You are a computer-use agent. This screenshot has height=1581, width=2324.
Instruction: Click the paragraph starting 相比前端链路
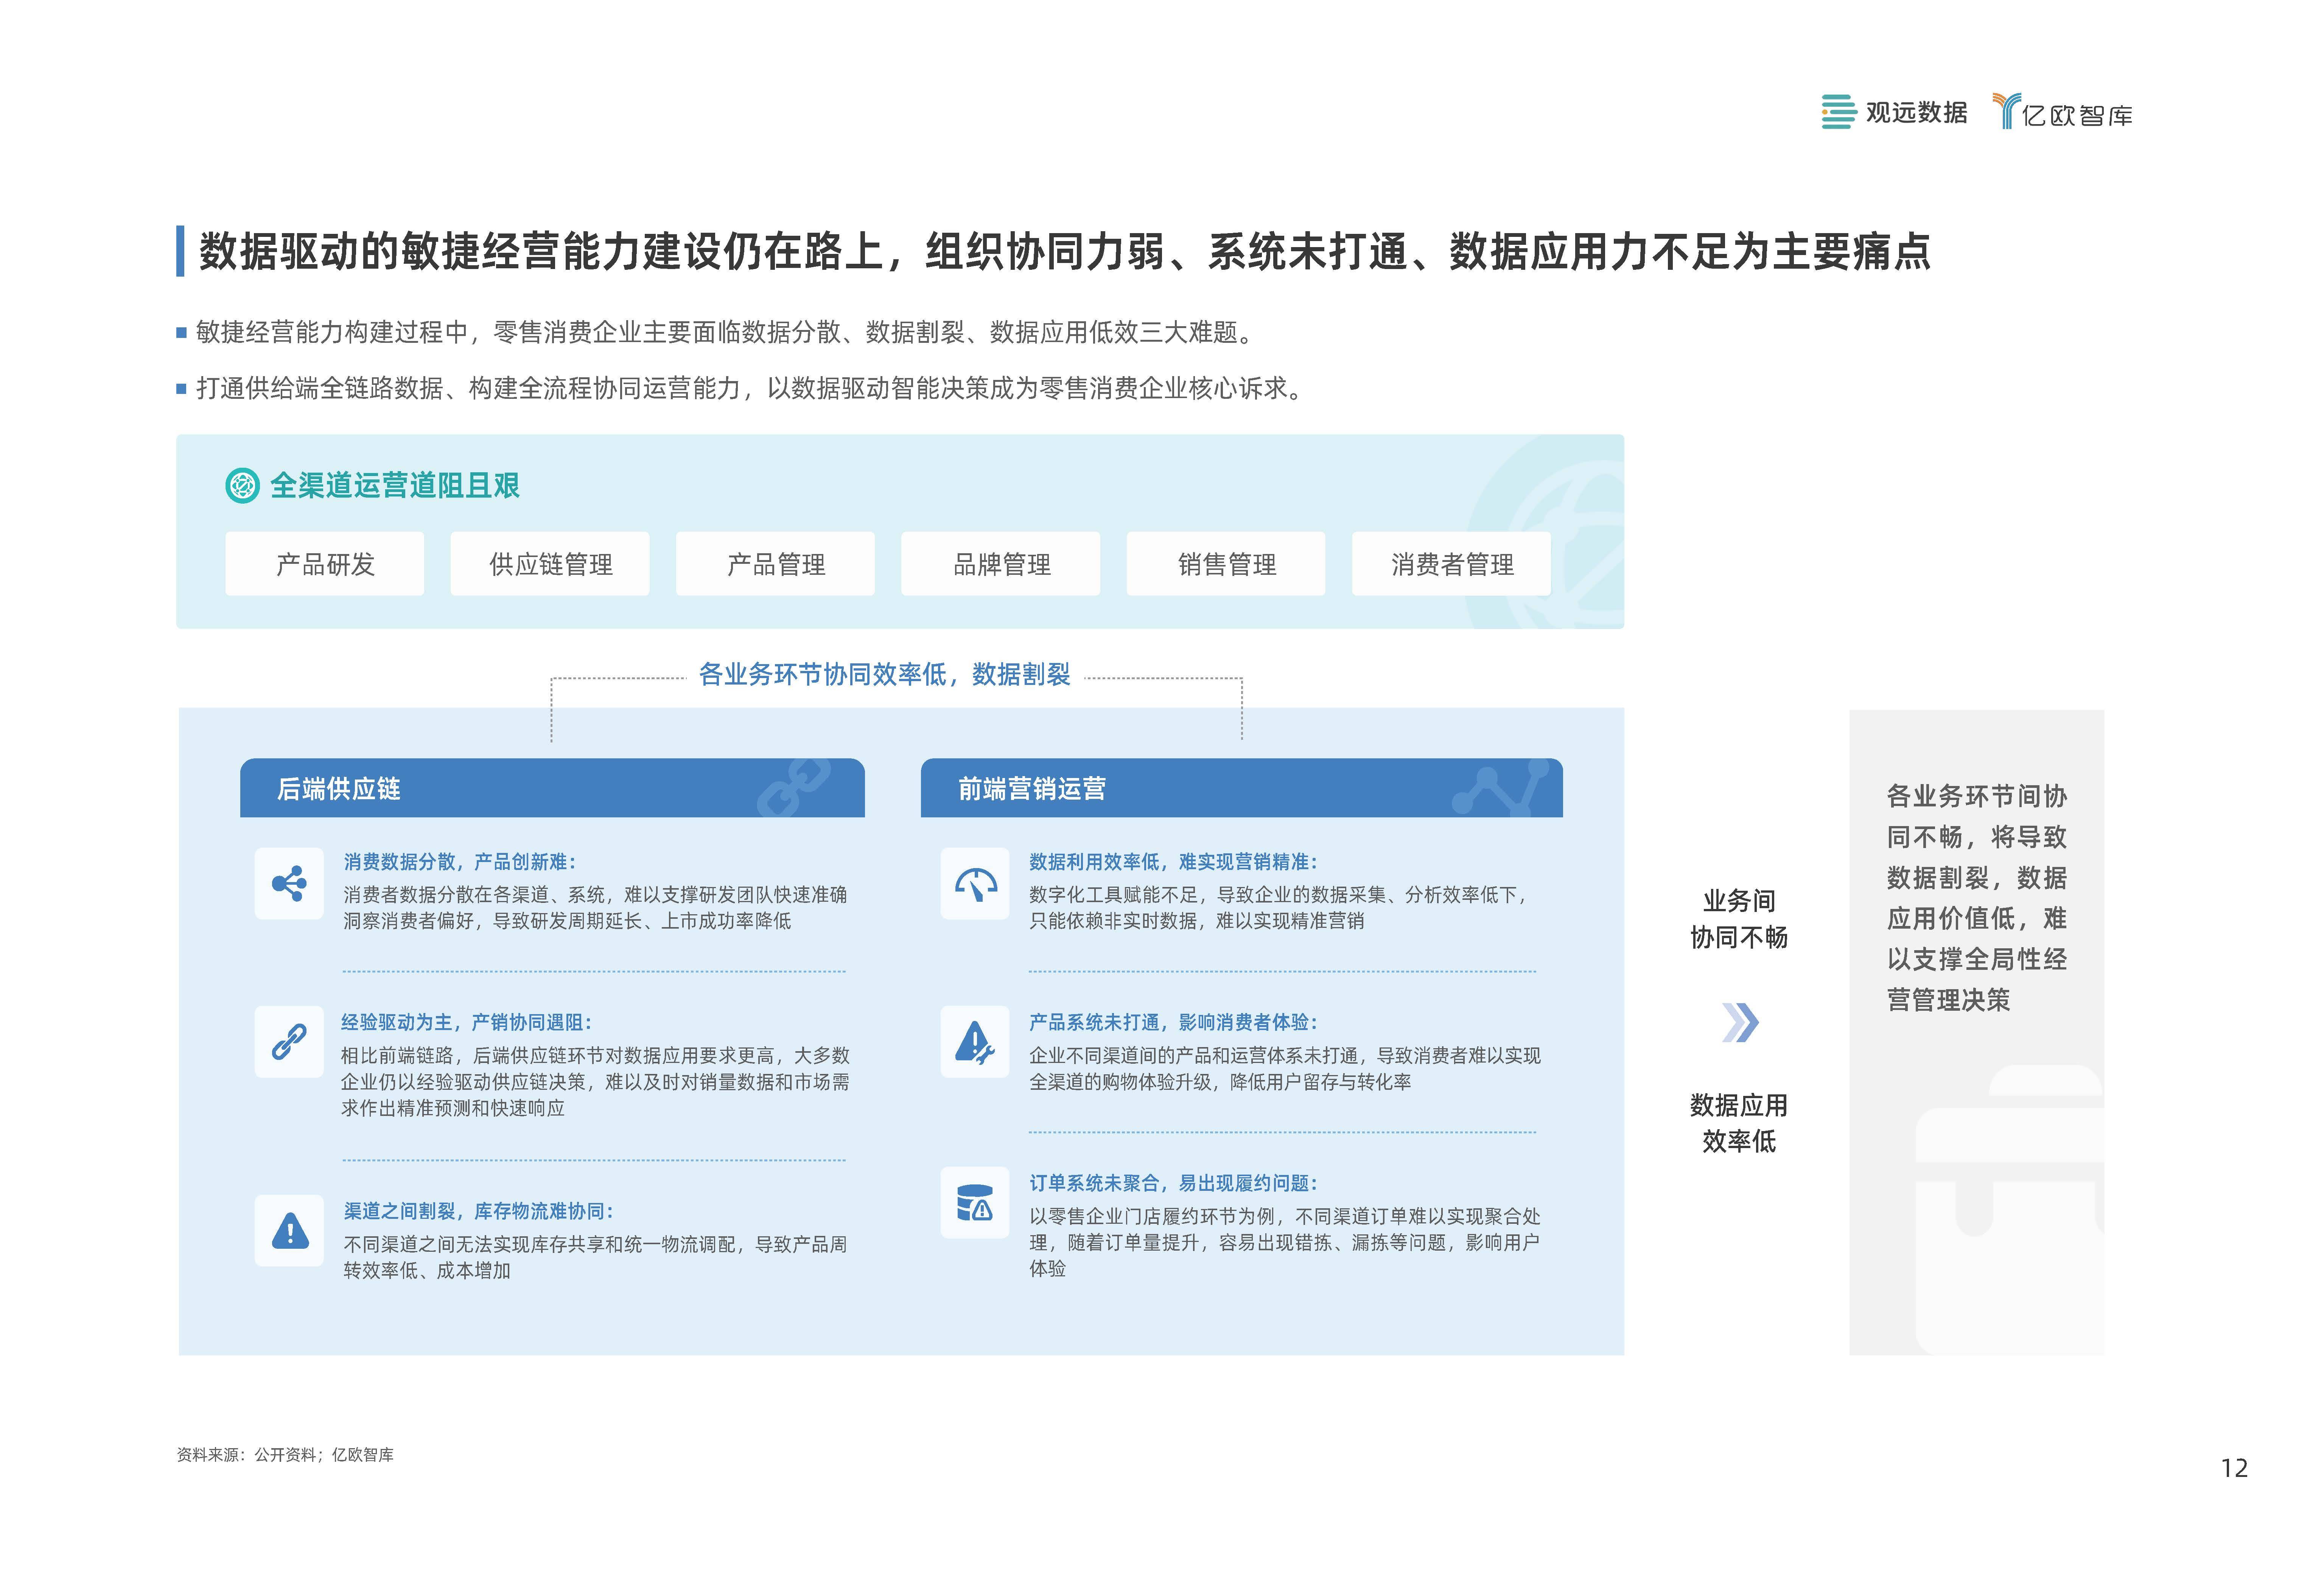click(x=595, y=1082)
